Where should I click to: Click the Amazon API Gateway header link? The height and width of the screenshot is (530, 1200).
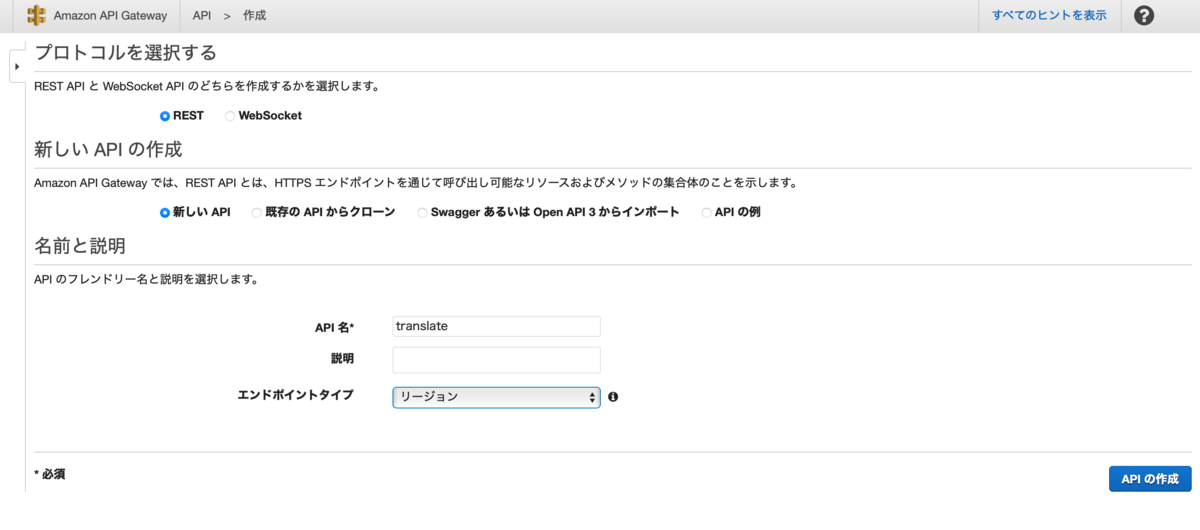[x=110, y=16]
